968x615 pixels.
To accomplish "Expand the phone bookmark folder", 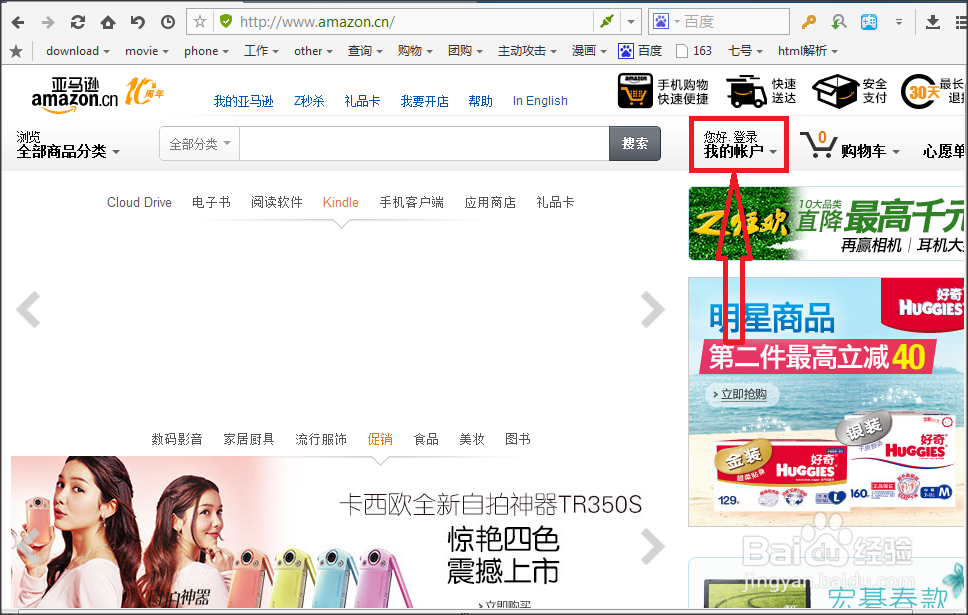I will (206, 51).
